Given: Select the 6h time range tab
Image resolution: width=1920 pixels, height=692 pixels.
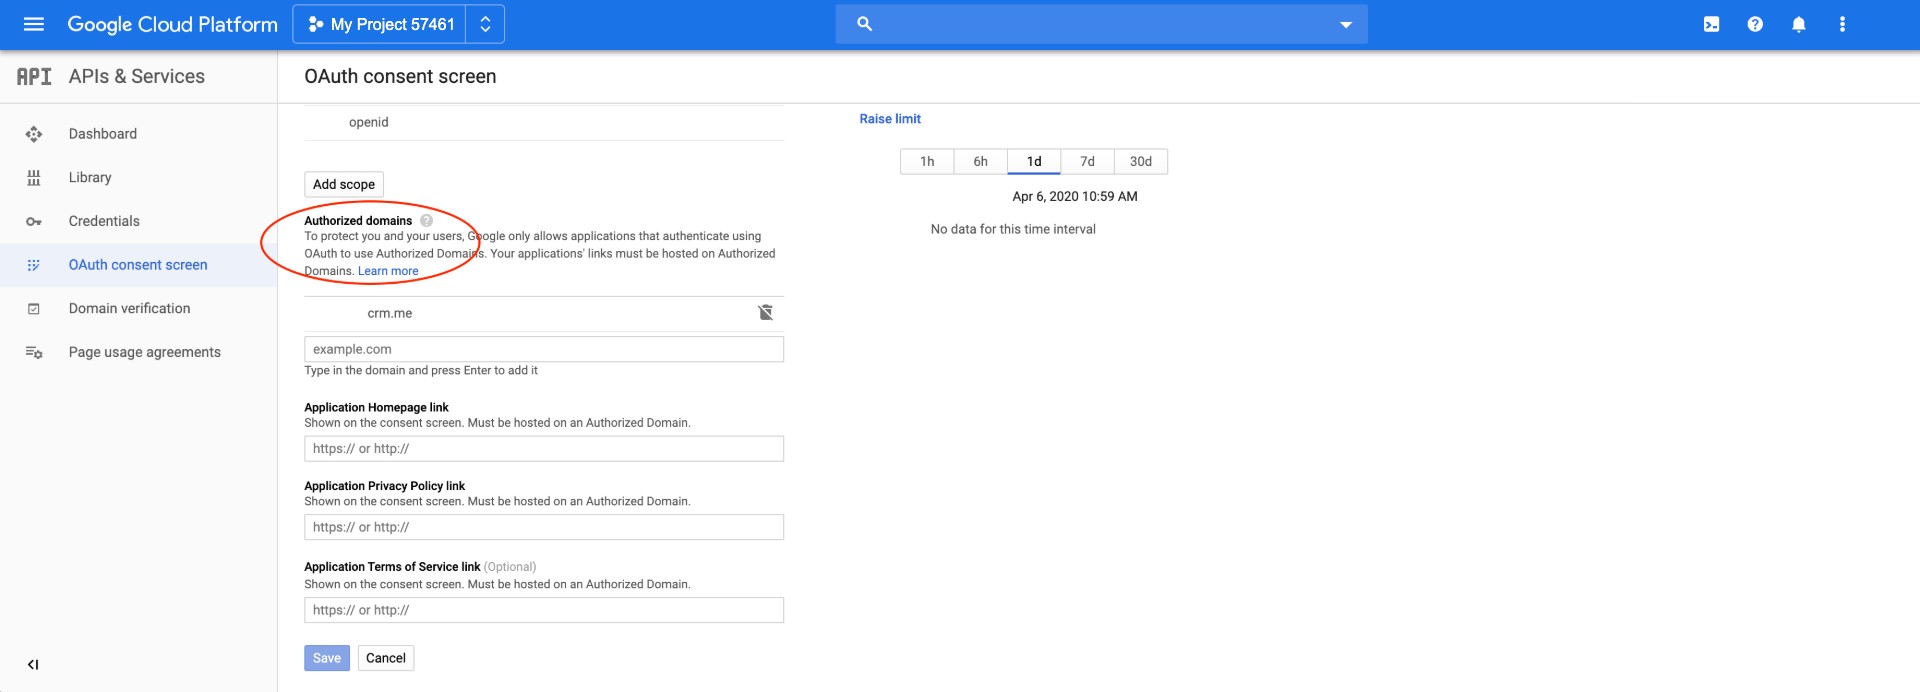Looking at the screenshot, I should point(981,161).
